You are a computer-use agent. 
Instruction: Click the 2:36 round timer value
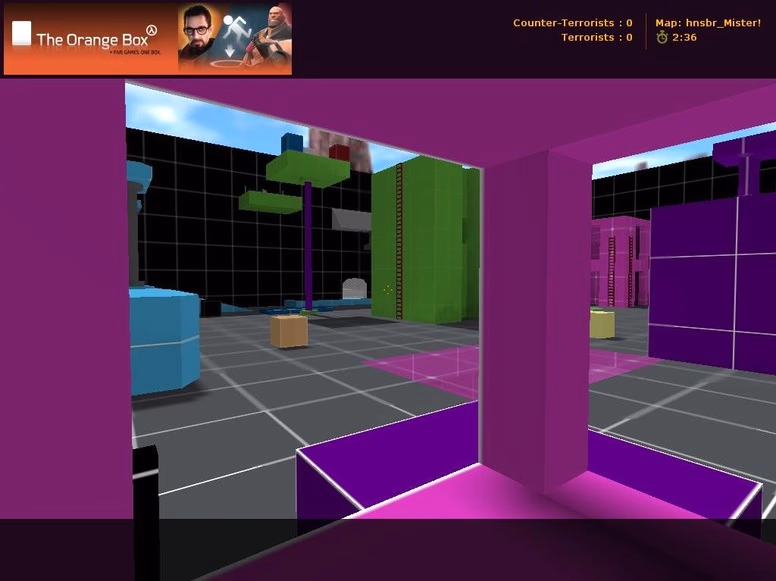pyautogui.click(x=684, y=37)
